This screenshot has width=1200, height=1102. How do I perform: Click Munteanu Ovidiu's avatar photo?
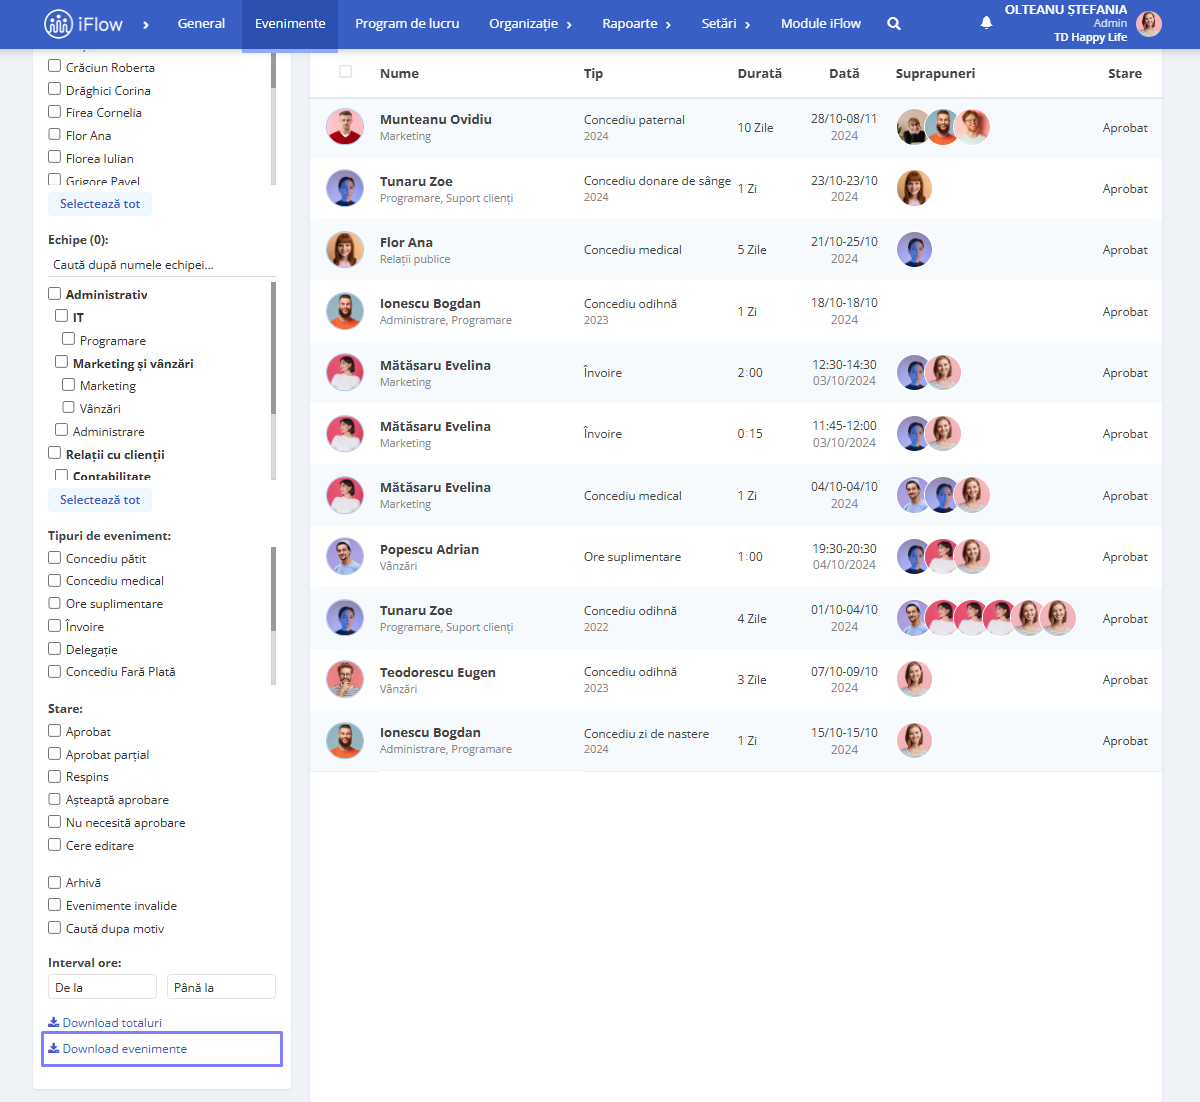pyautogui.click(x=345, y=127)
